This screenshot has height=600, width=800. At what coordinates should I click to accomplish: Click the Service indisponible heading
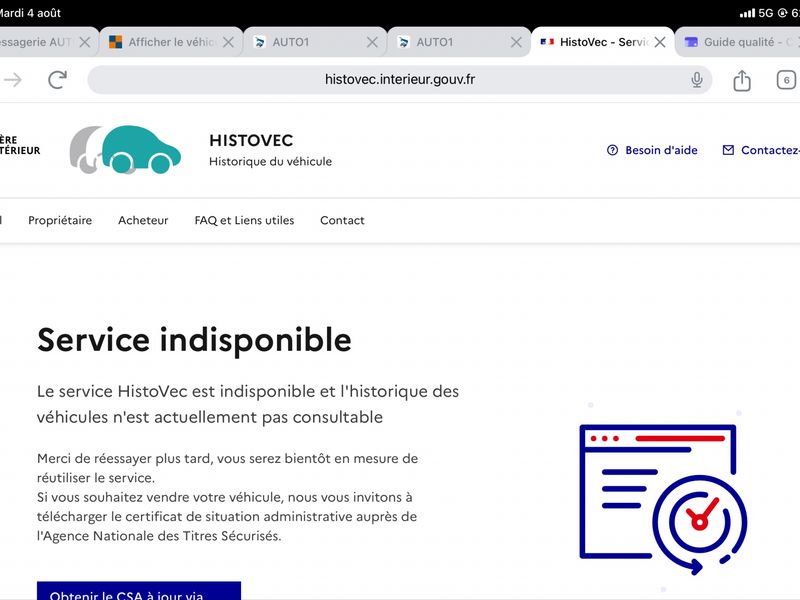tap(194, 340)
